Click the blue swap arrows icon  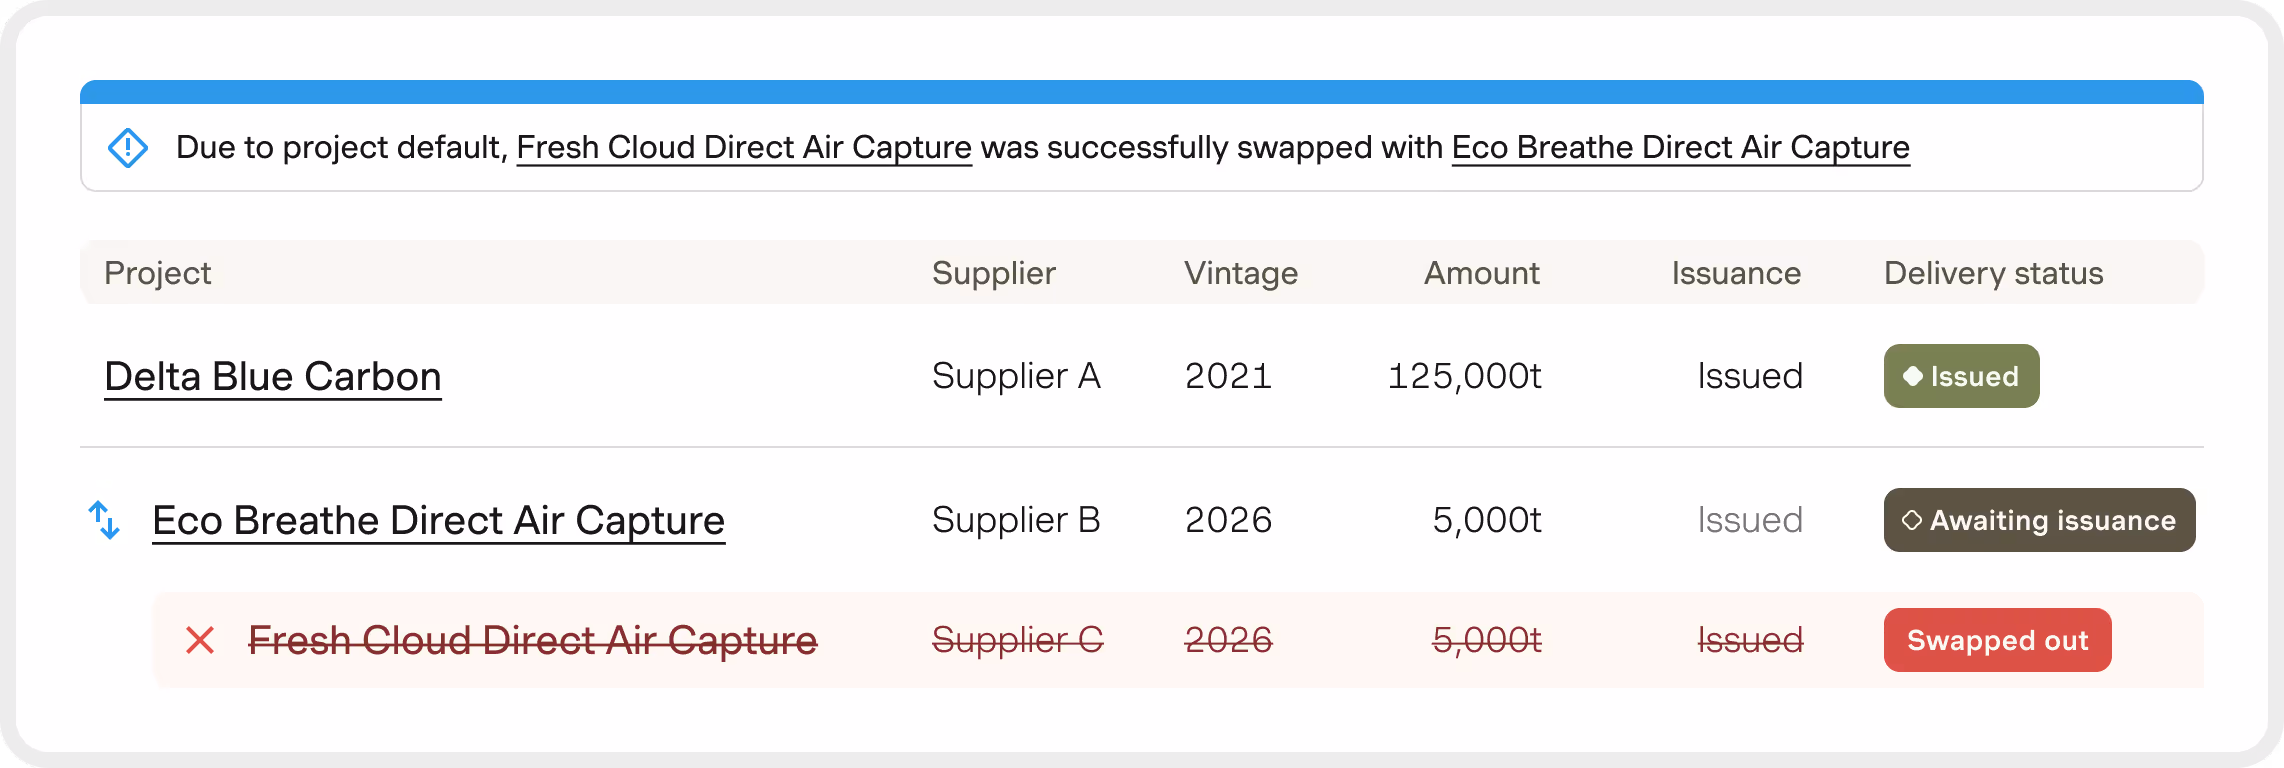[x=104, y=520]
